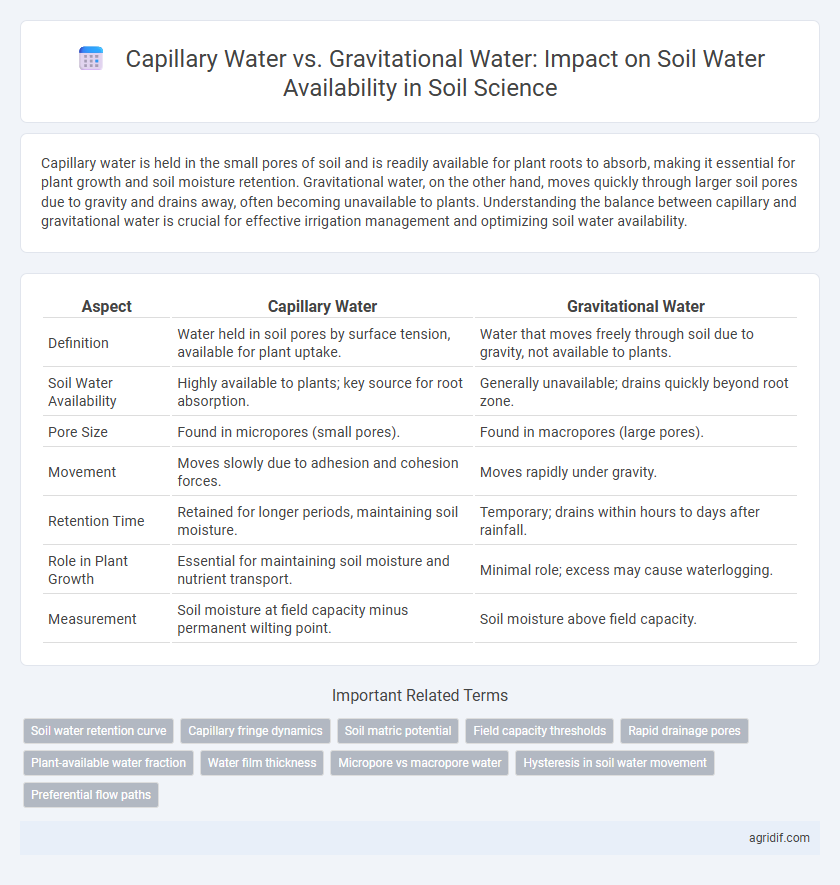840x885 pixels.
Task: Click the article title heading
Action: 445,73
